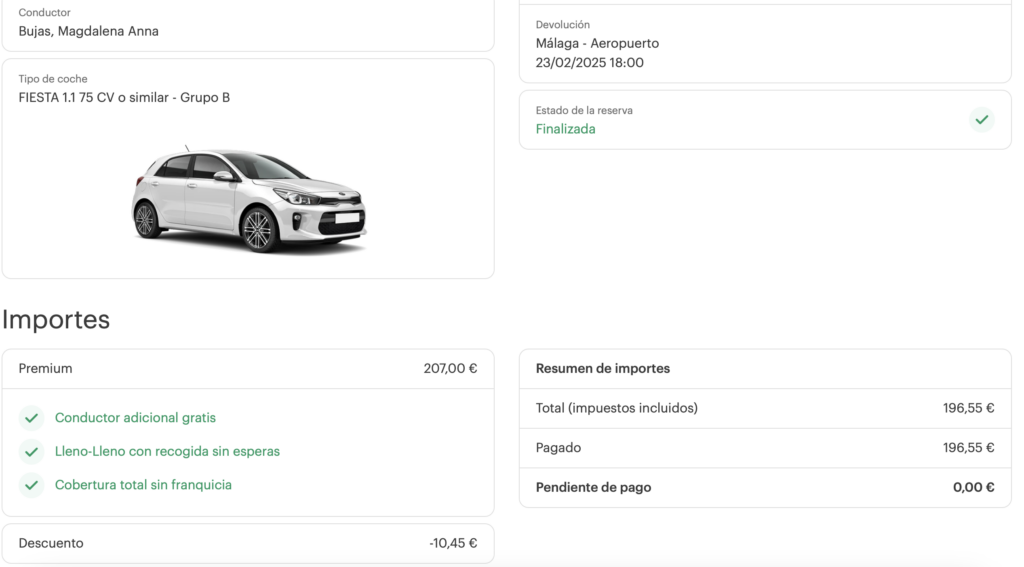This screenshot has width=1024, height=567.
Task: Select Lleno-Lleno con recogida sin esperas text
Action: click(167, 452)
